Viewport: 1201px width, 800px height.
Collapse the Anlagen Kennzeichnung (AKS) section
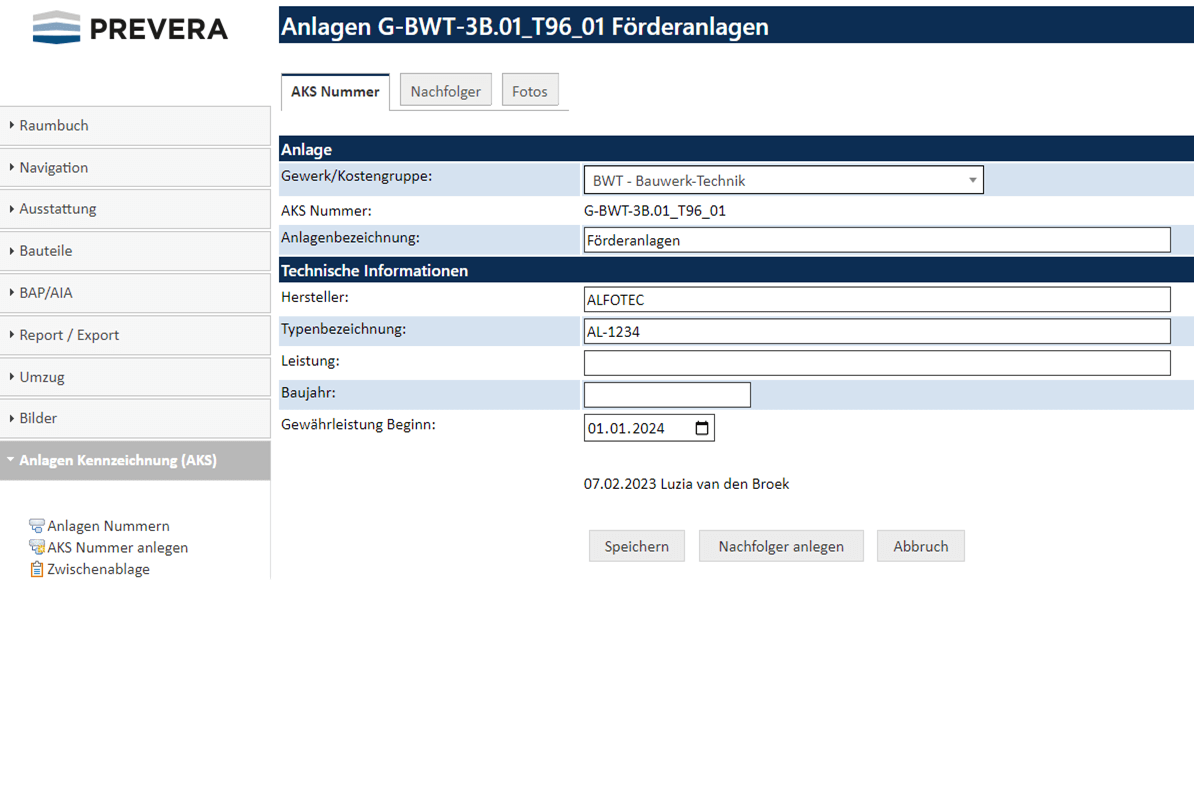(x=135, y=461)
